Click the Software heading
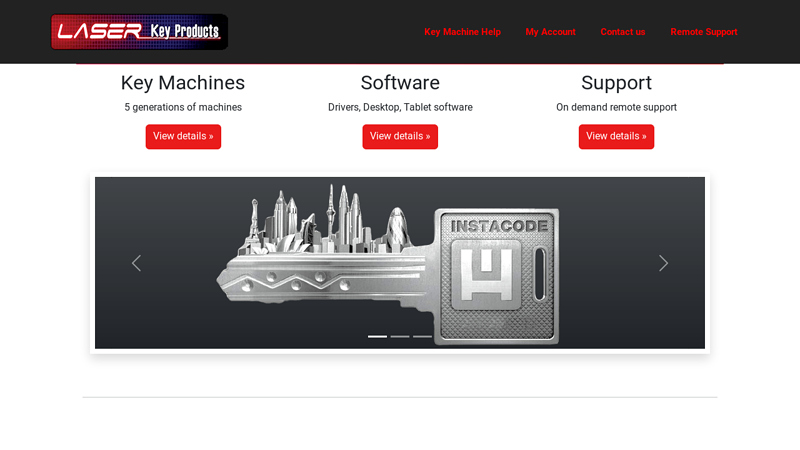The width and height of the screenshot is (800, 450). pos(400,83)
